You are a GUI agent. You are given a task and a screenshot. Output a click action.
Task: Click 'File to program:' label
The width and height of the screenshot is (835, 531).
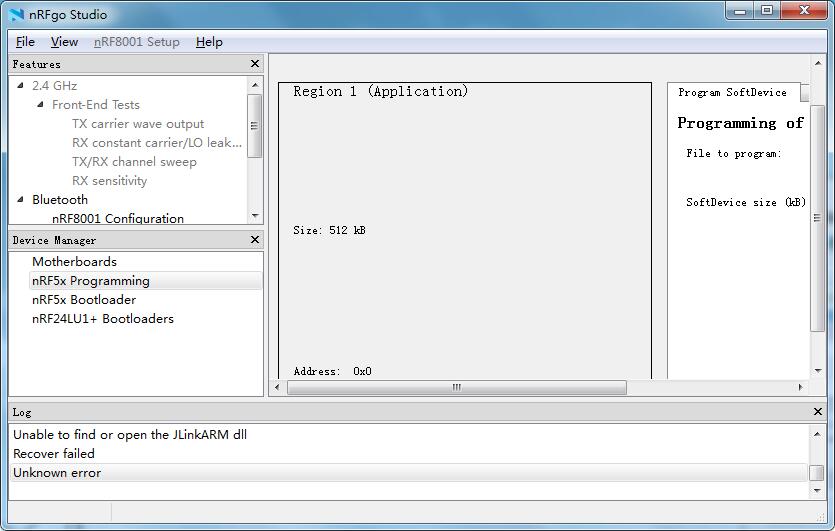734,153
